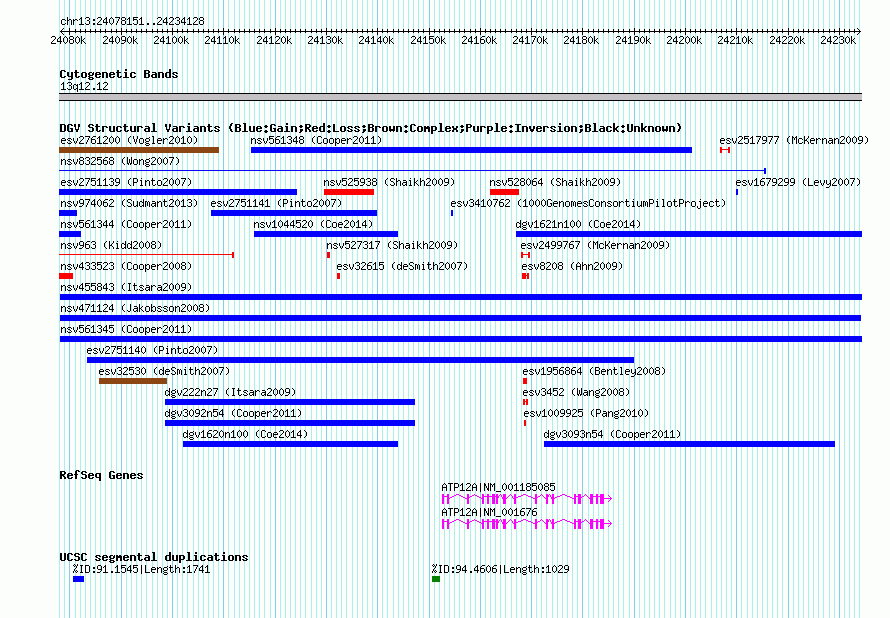Select nsv561345 (Cooper2011) label
The image size is (890, 618).
[126, 329]
